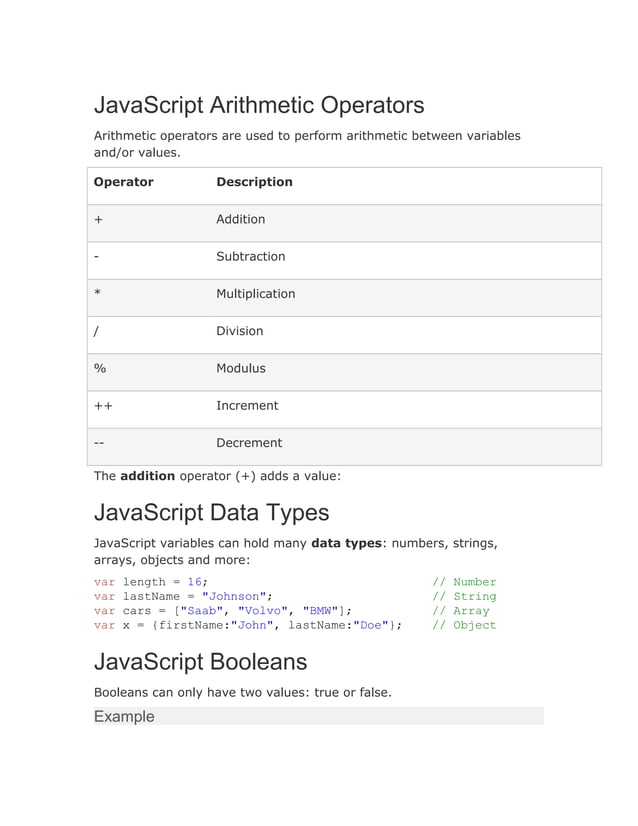
Task: Click the '// String' comment
Action: pyautogui.click(x=464, y=596)
